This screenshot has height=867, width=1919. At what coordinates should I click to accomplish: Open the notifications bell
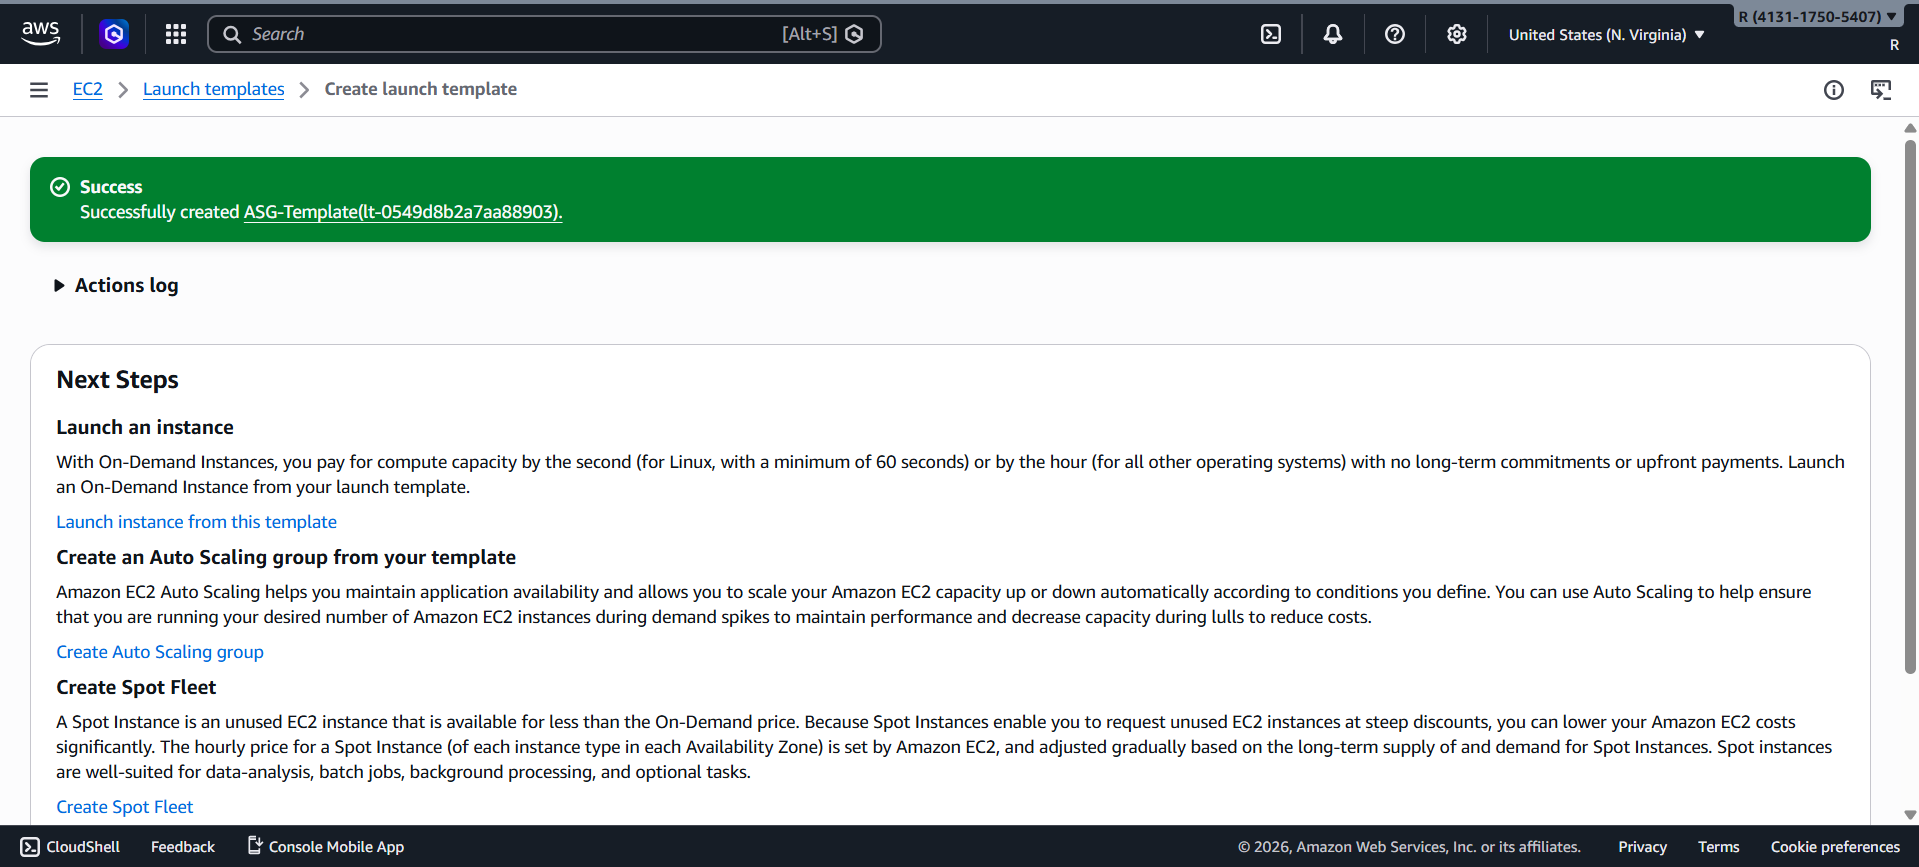pos(1333,34)
